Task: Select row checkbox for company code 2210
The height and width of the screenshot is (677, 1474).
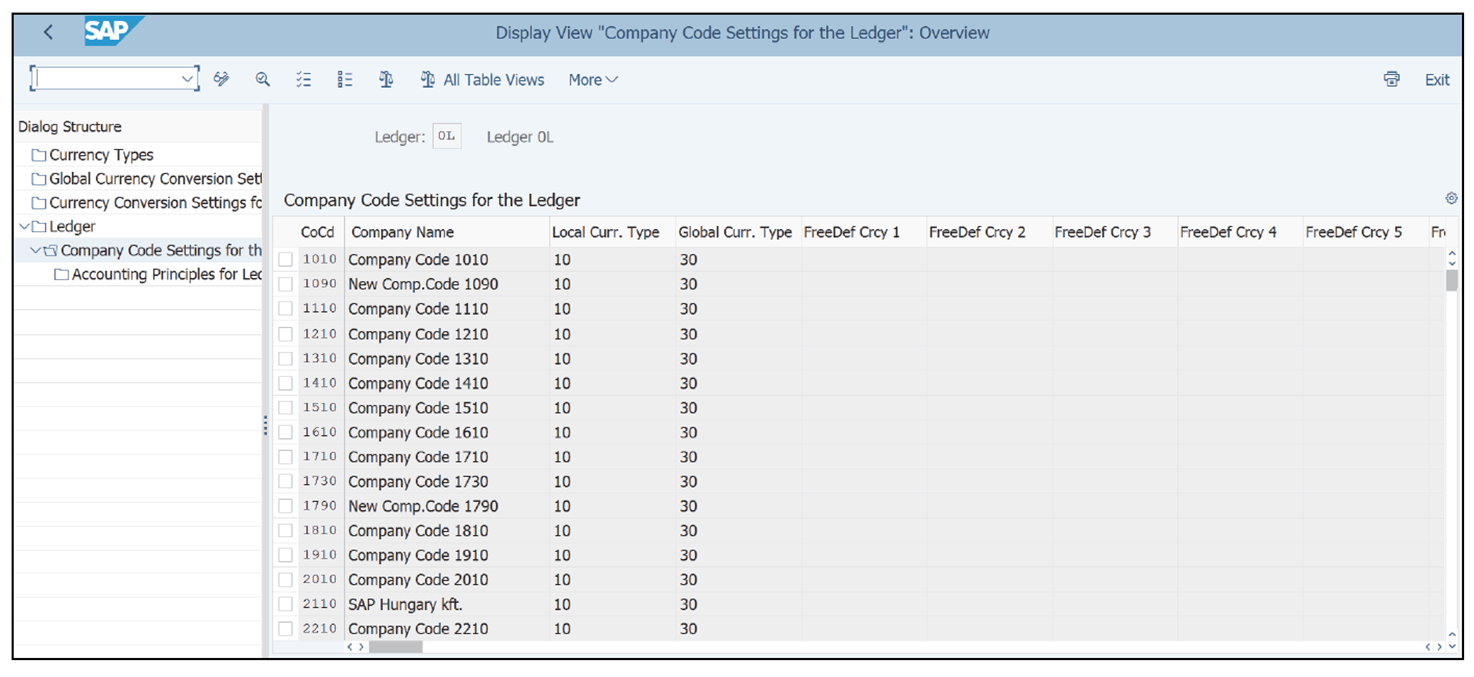Action: pos(286,629)
